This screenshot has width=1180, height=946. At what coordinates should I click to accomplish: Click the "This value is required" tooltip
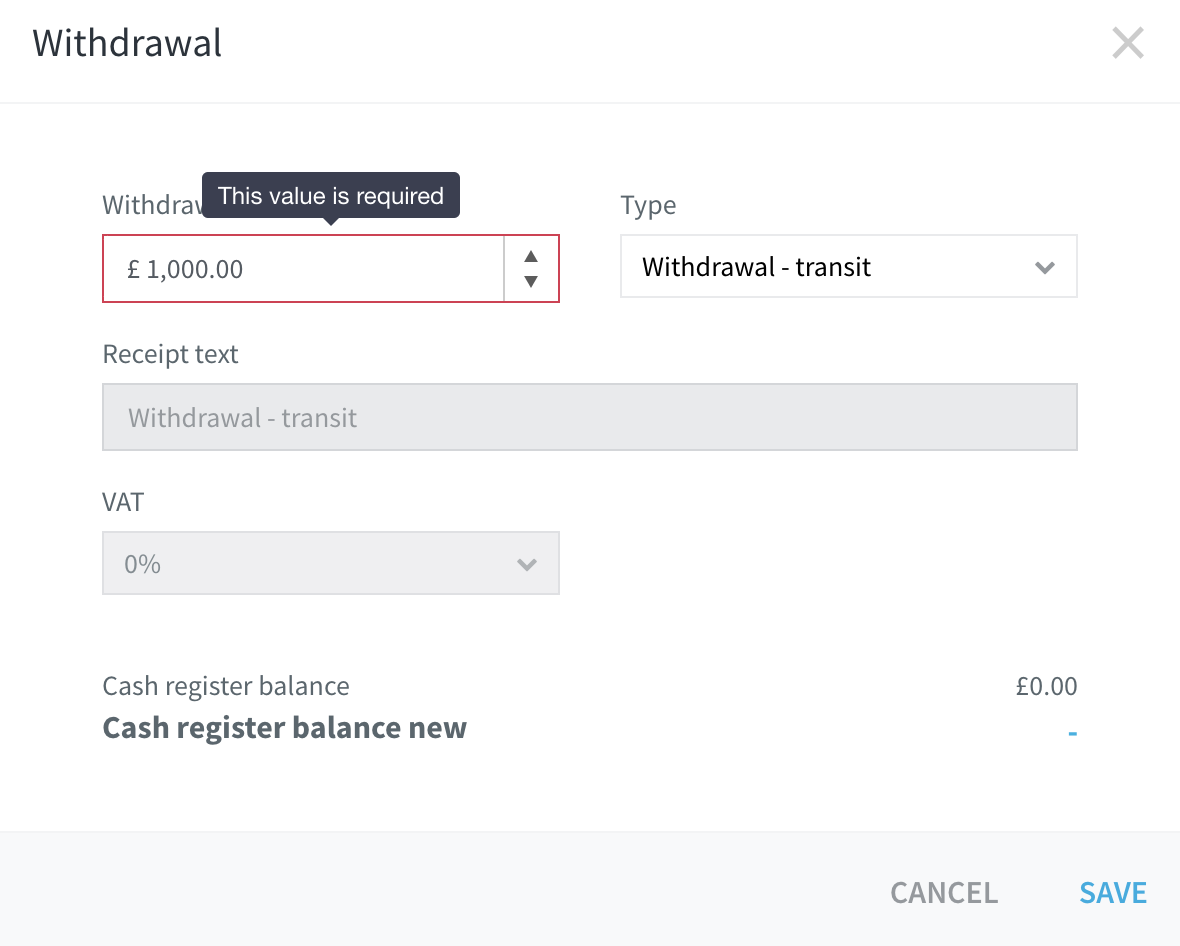(x=330, y=196)
